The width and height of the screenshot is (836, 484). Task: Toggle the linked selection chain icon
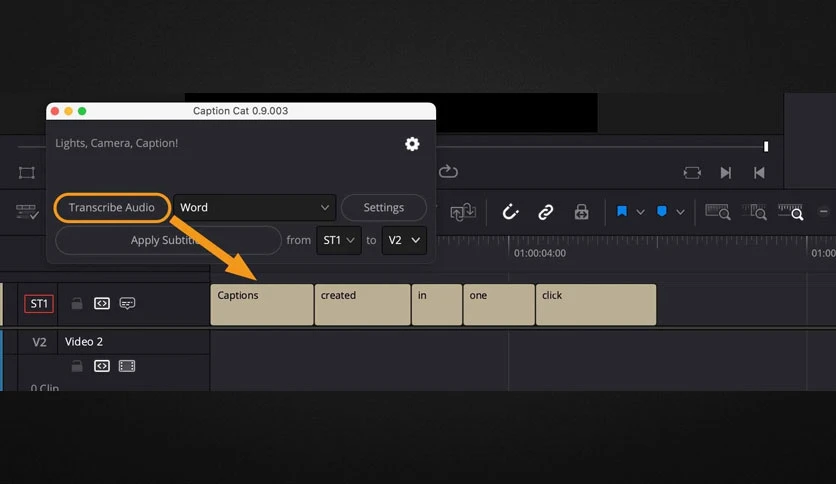545,212
